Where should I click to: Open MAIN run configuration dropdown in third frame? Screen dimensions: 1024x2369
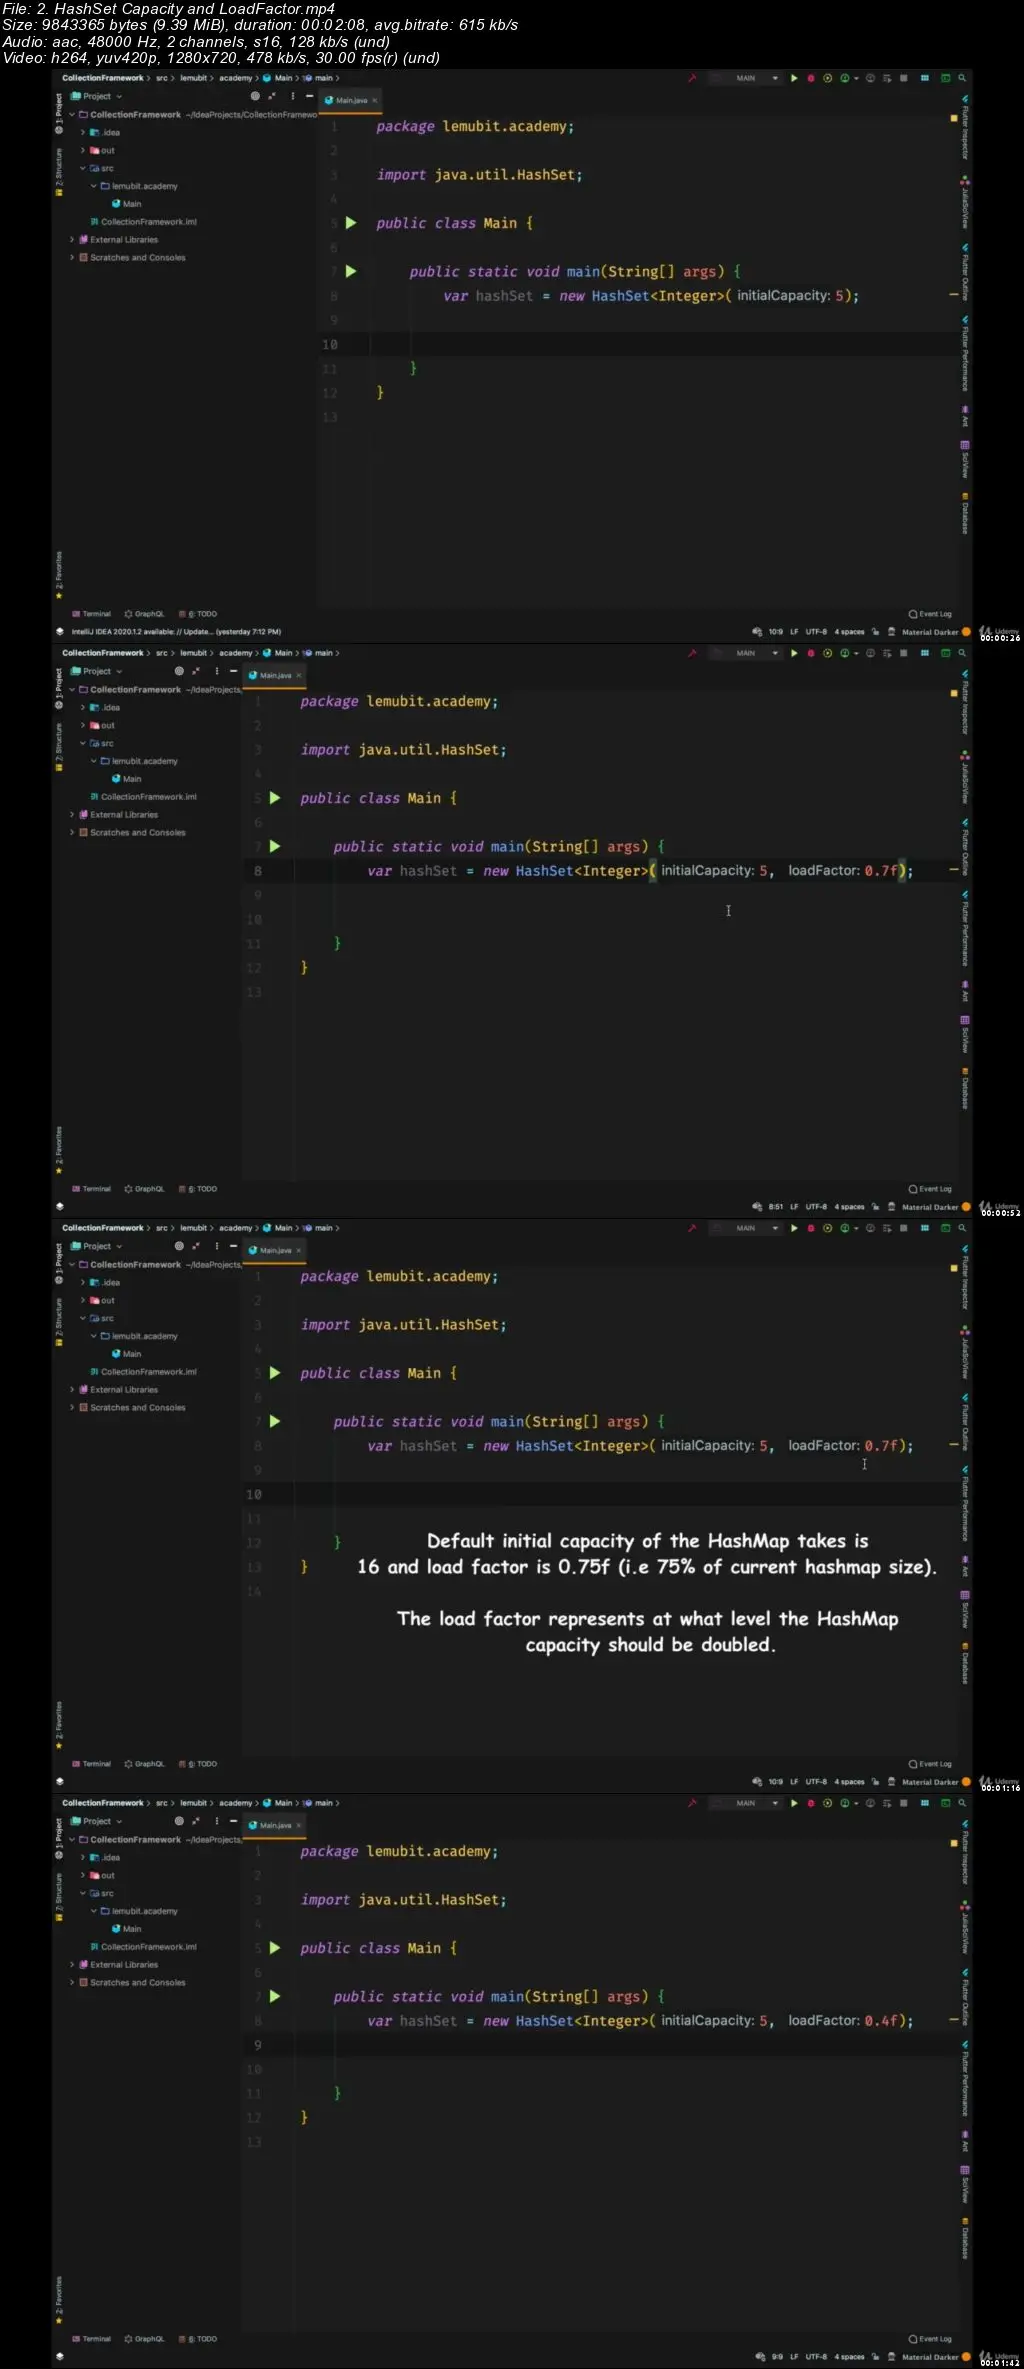tap(746, 1228)
